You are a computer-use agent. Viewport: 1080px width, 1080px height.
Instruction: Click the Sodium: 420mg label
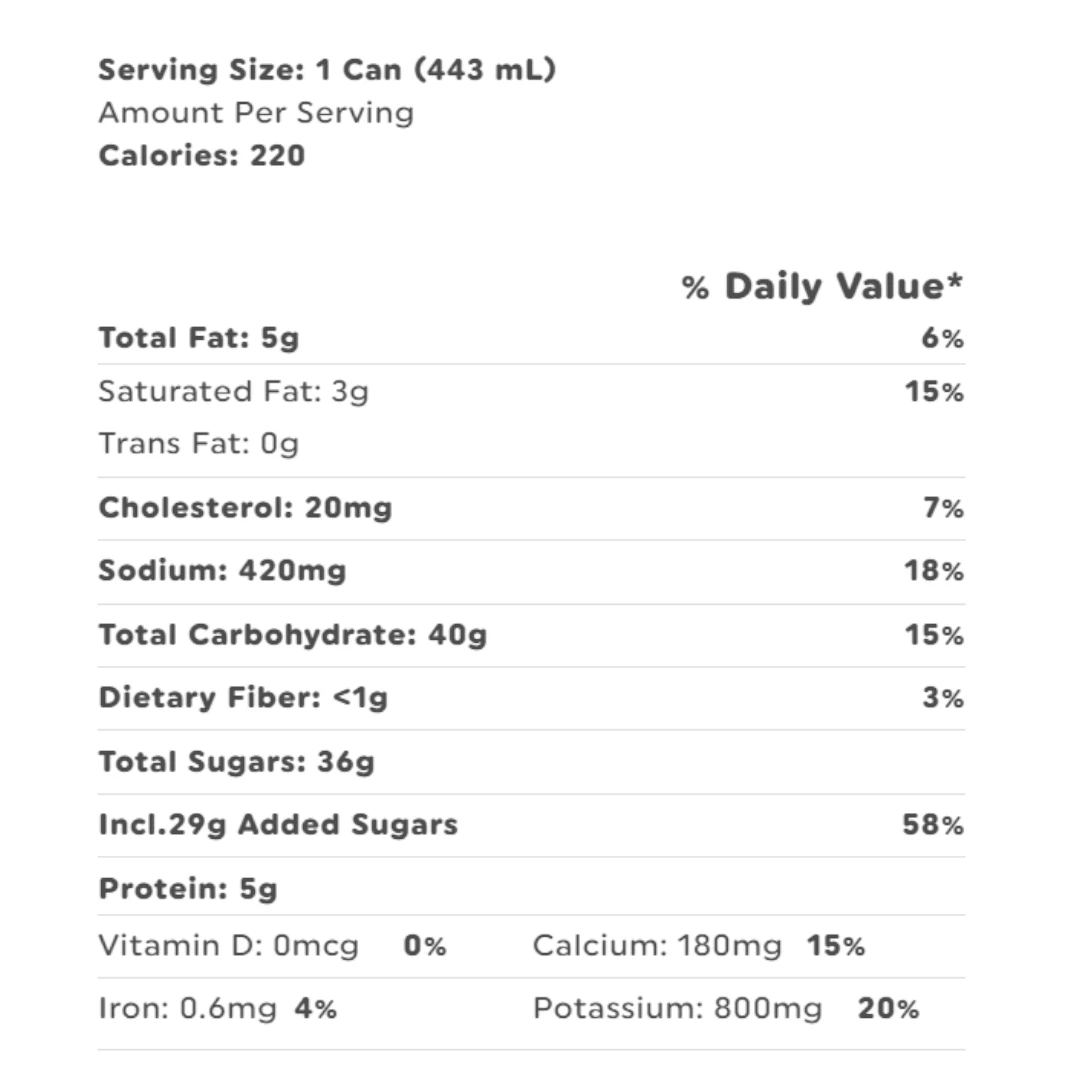222,571
